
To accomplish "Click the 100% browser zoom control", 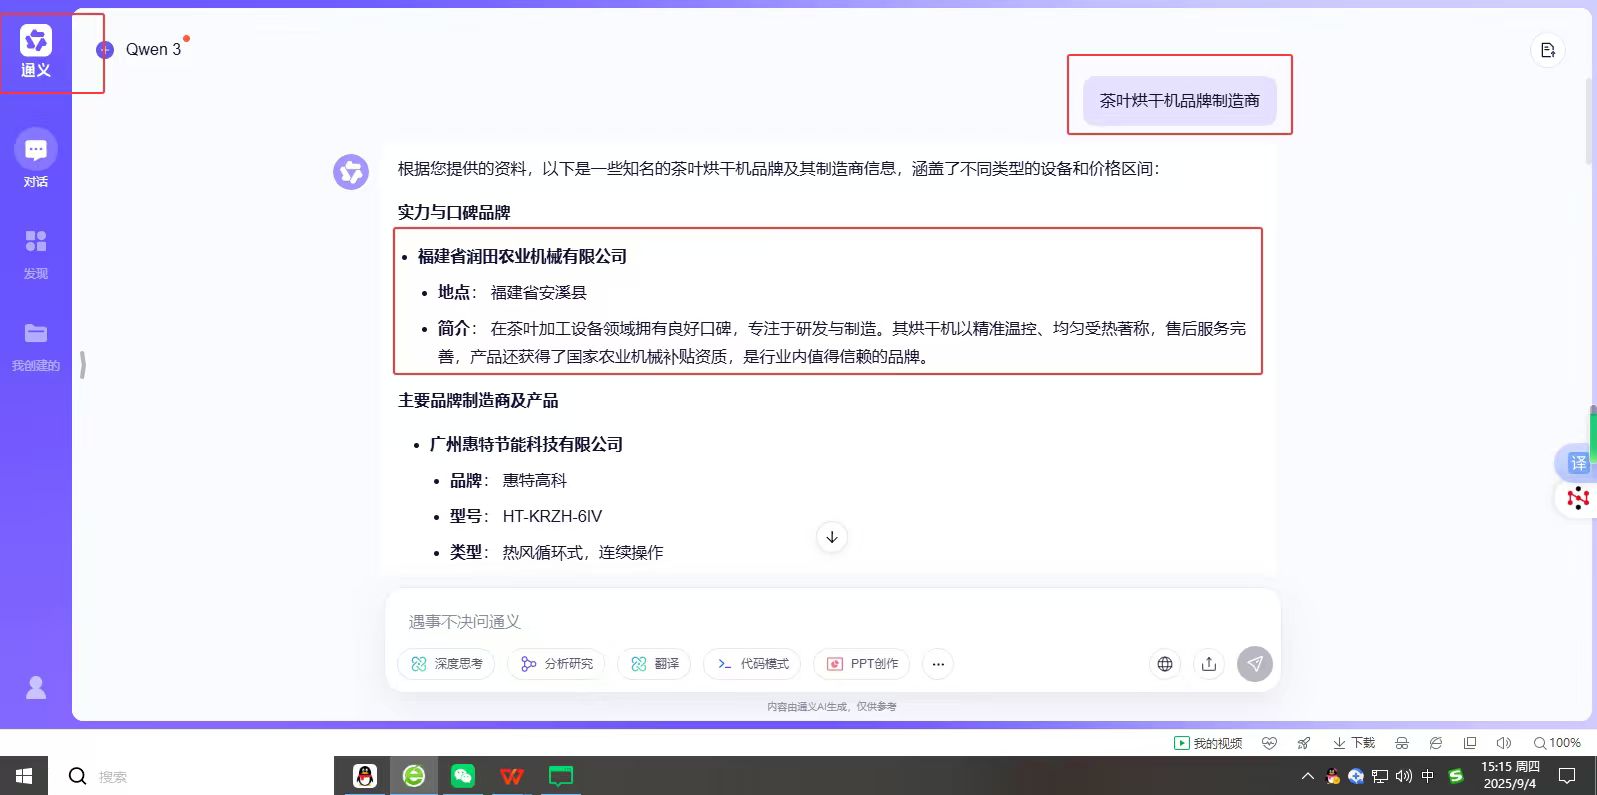I will [1557, 743].
